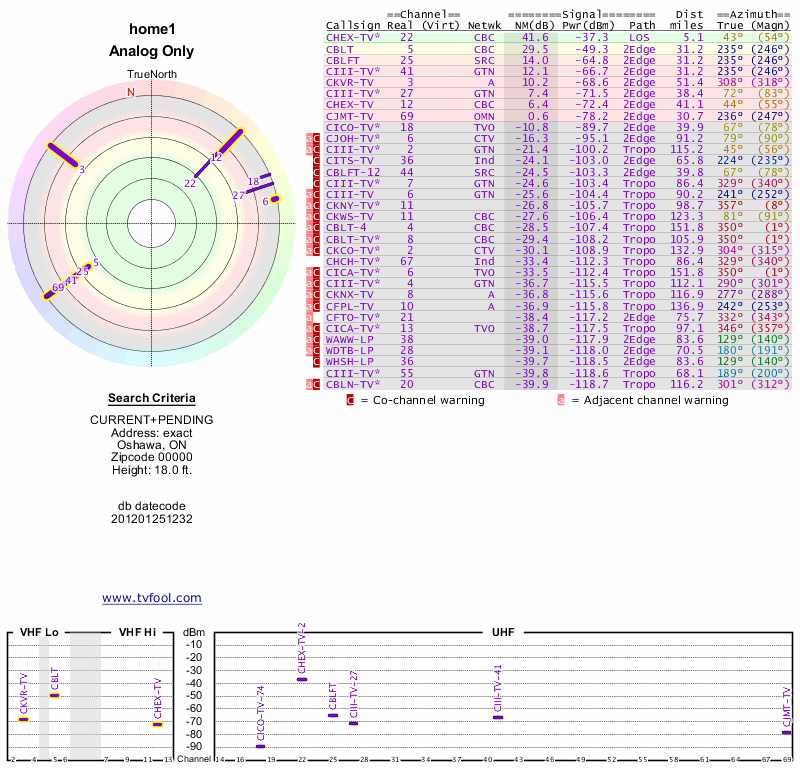Click the CICO-TV-74 marker in UHF chart
This screenshot has height=768, width=800.
pyautogui.click(x=261, y=746)
